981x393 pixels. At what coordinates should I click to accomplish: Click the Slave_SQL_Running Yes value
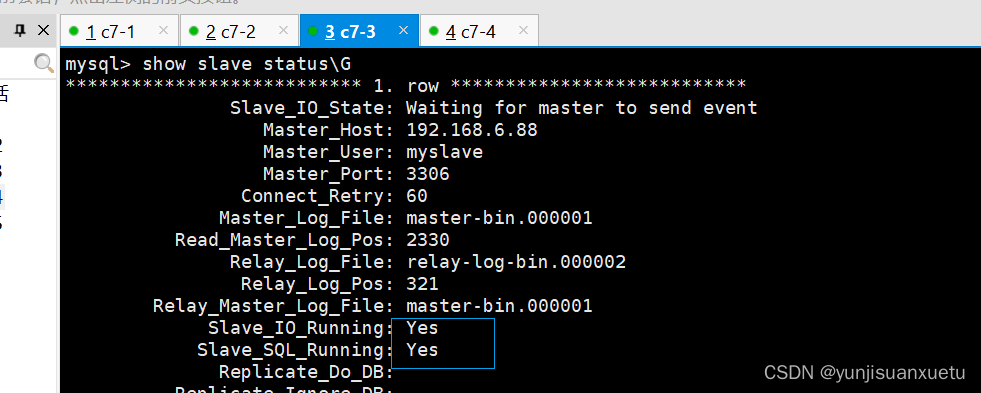(x=422, y=349)
